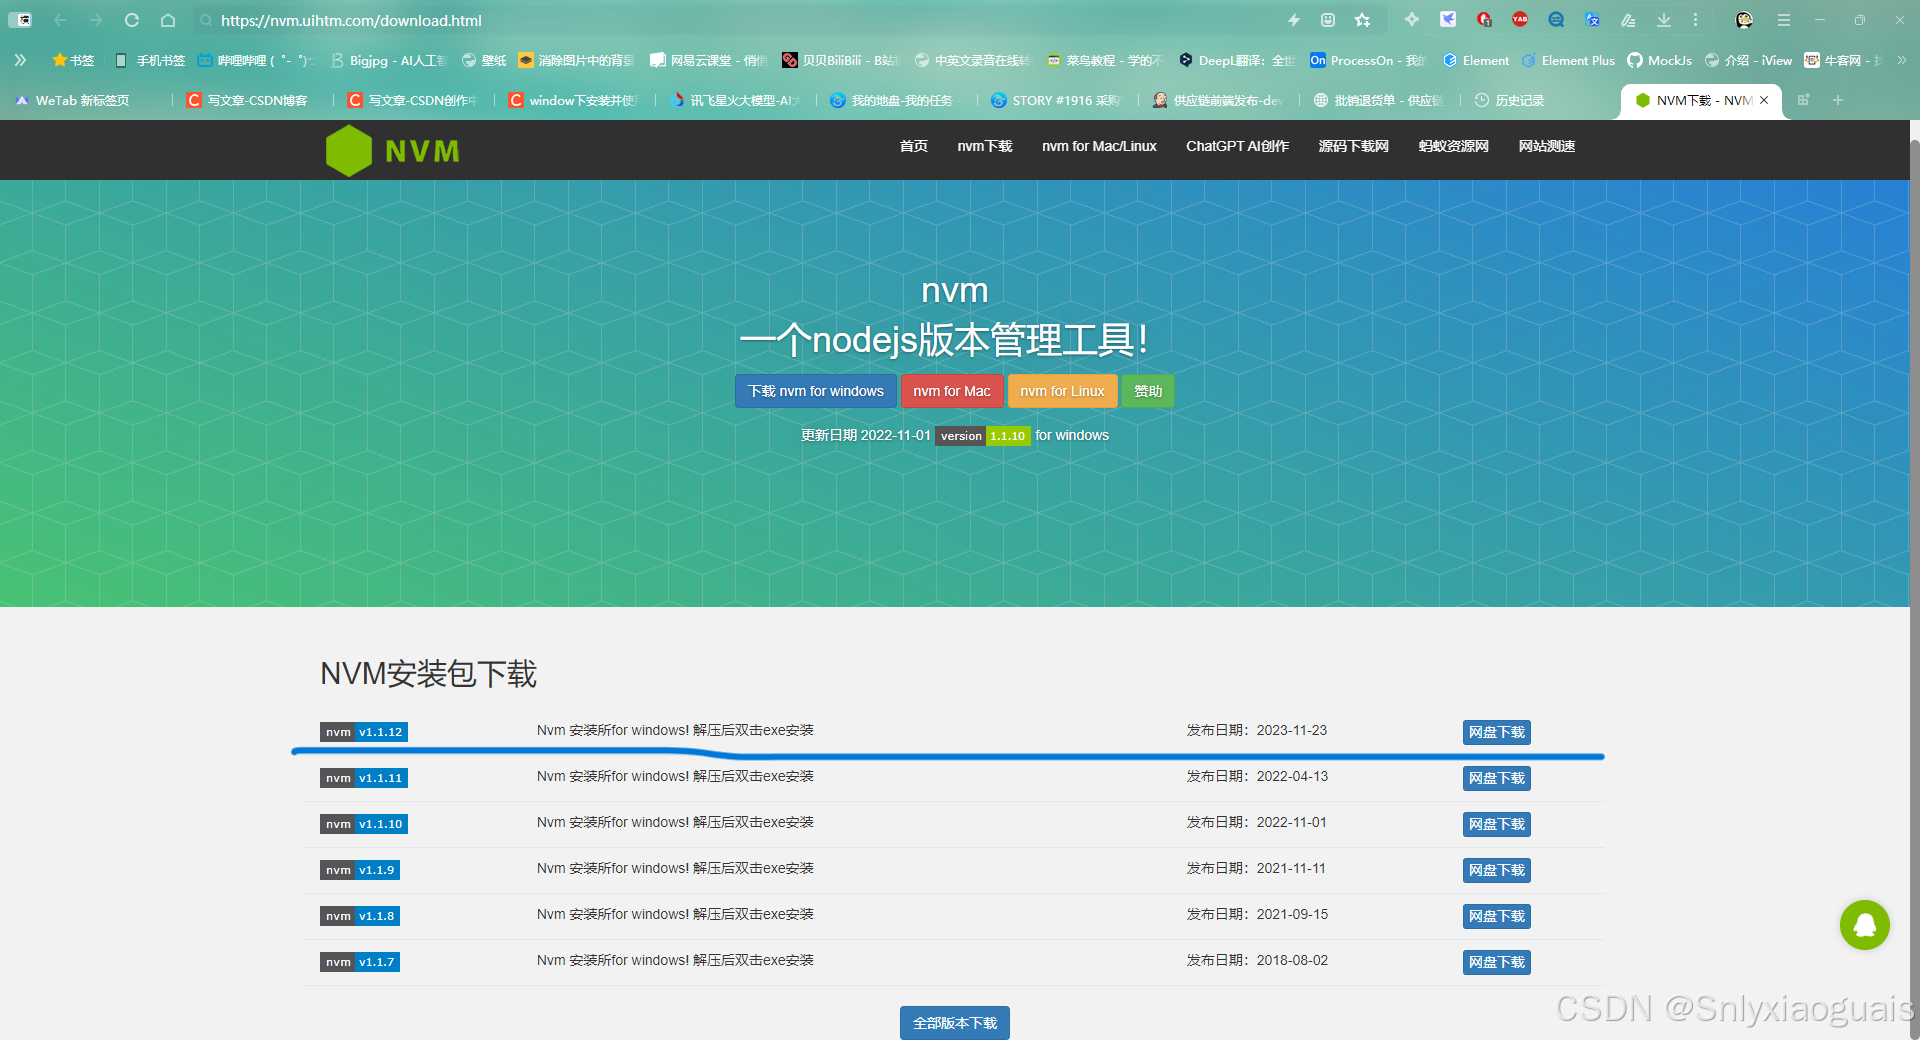
Task: Open the browser home page
Action: click(168, 20)
